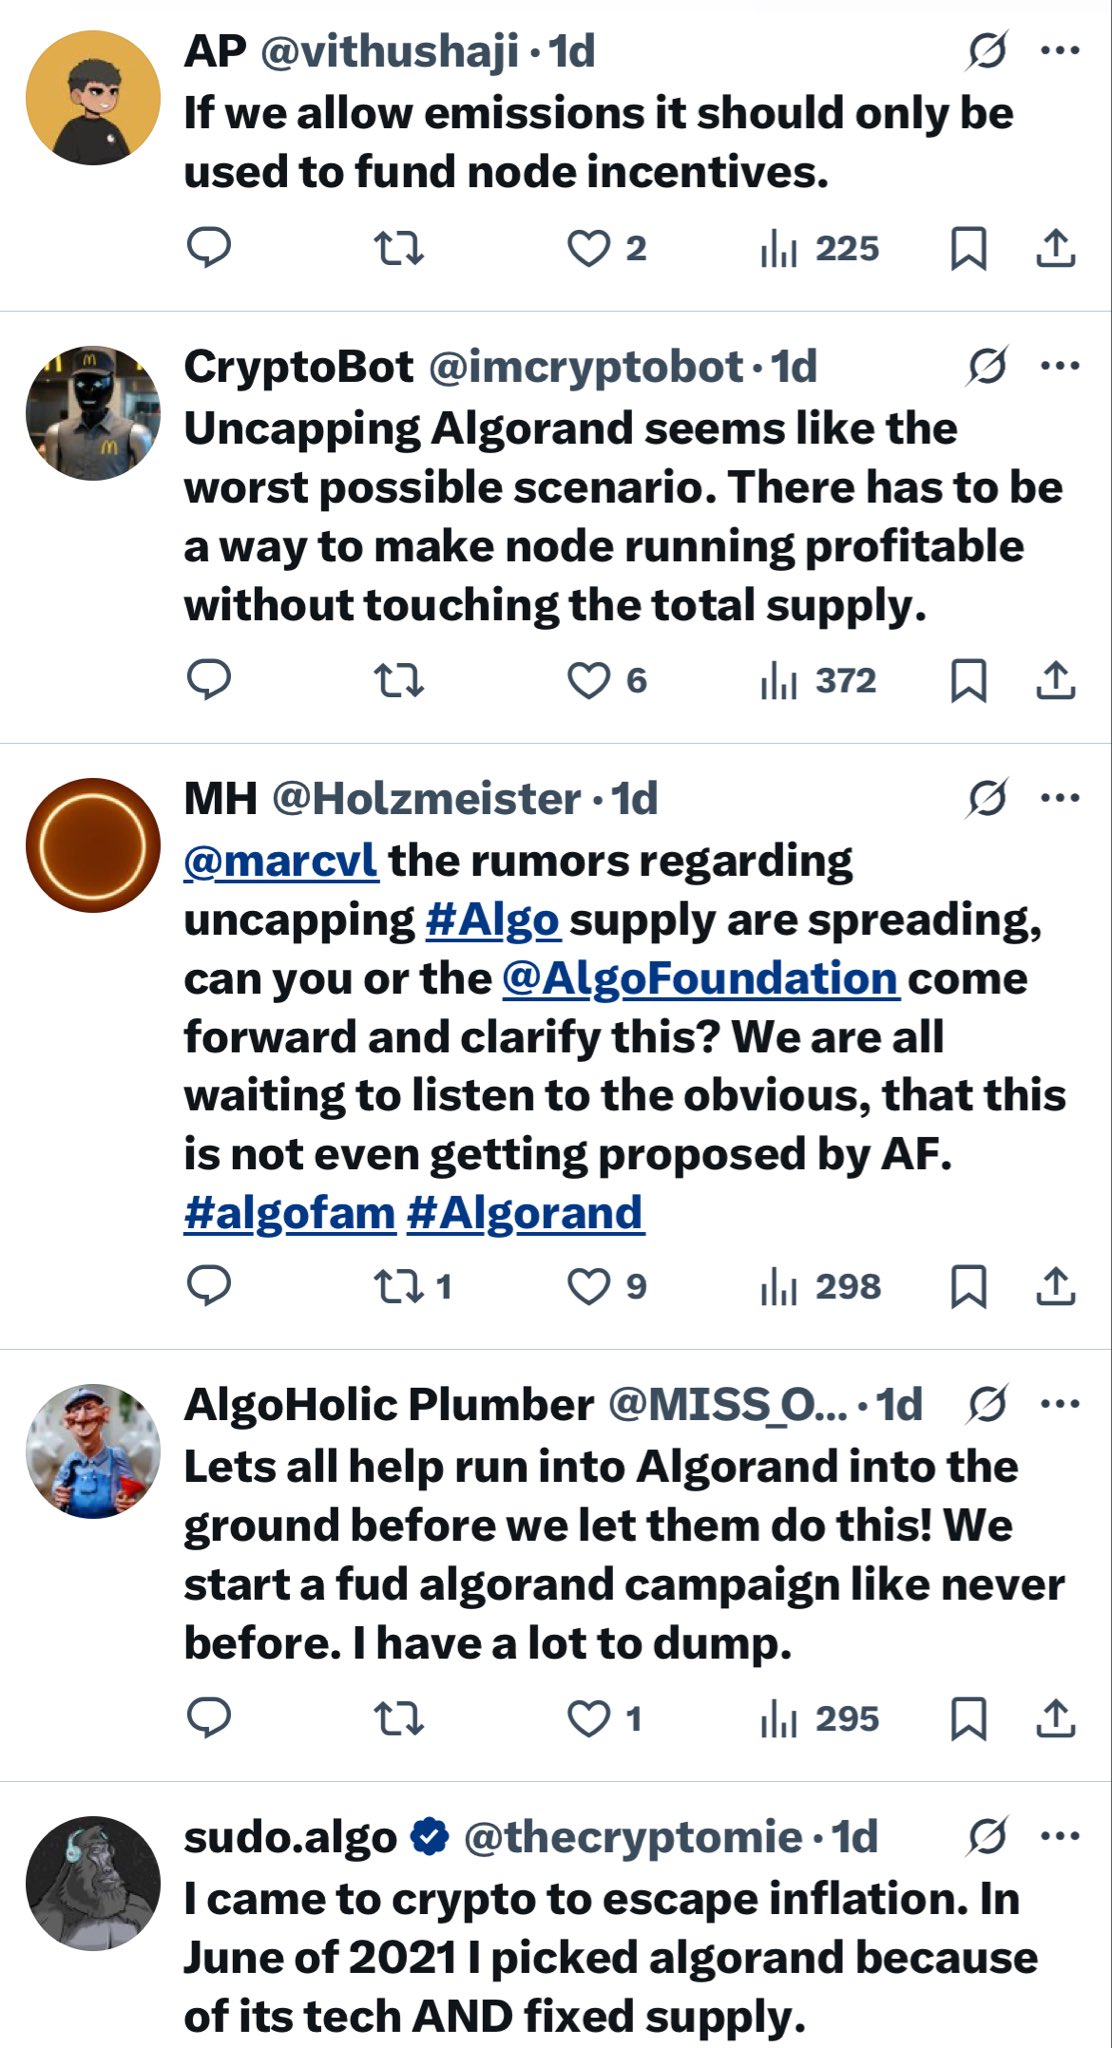This screenshot has height=2048, width=1112.
Task: Open the #algofam hashtag
Action: 290,1213
